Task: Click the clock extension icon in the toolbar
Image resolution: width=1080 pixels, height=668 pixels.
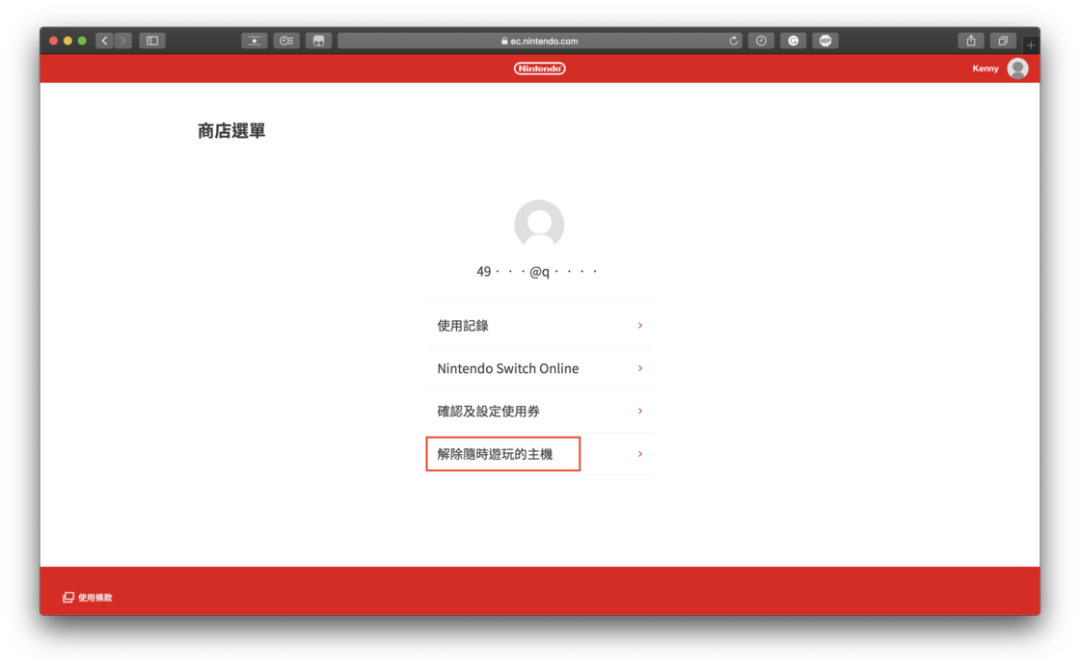Action: click(761, 41)
